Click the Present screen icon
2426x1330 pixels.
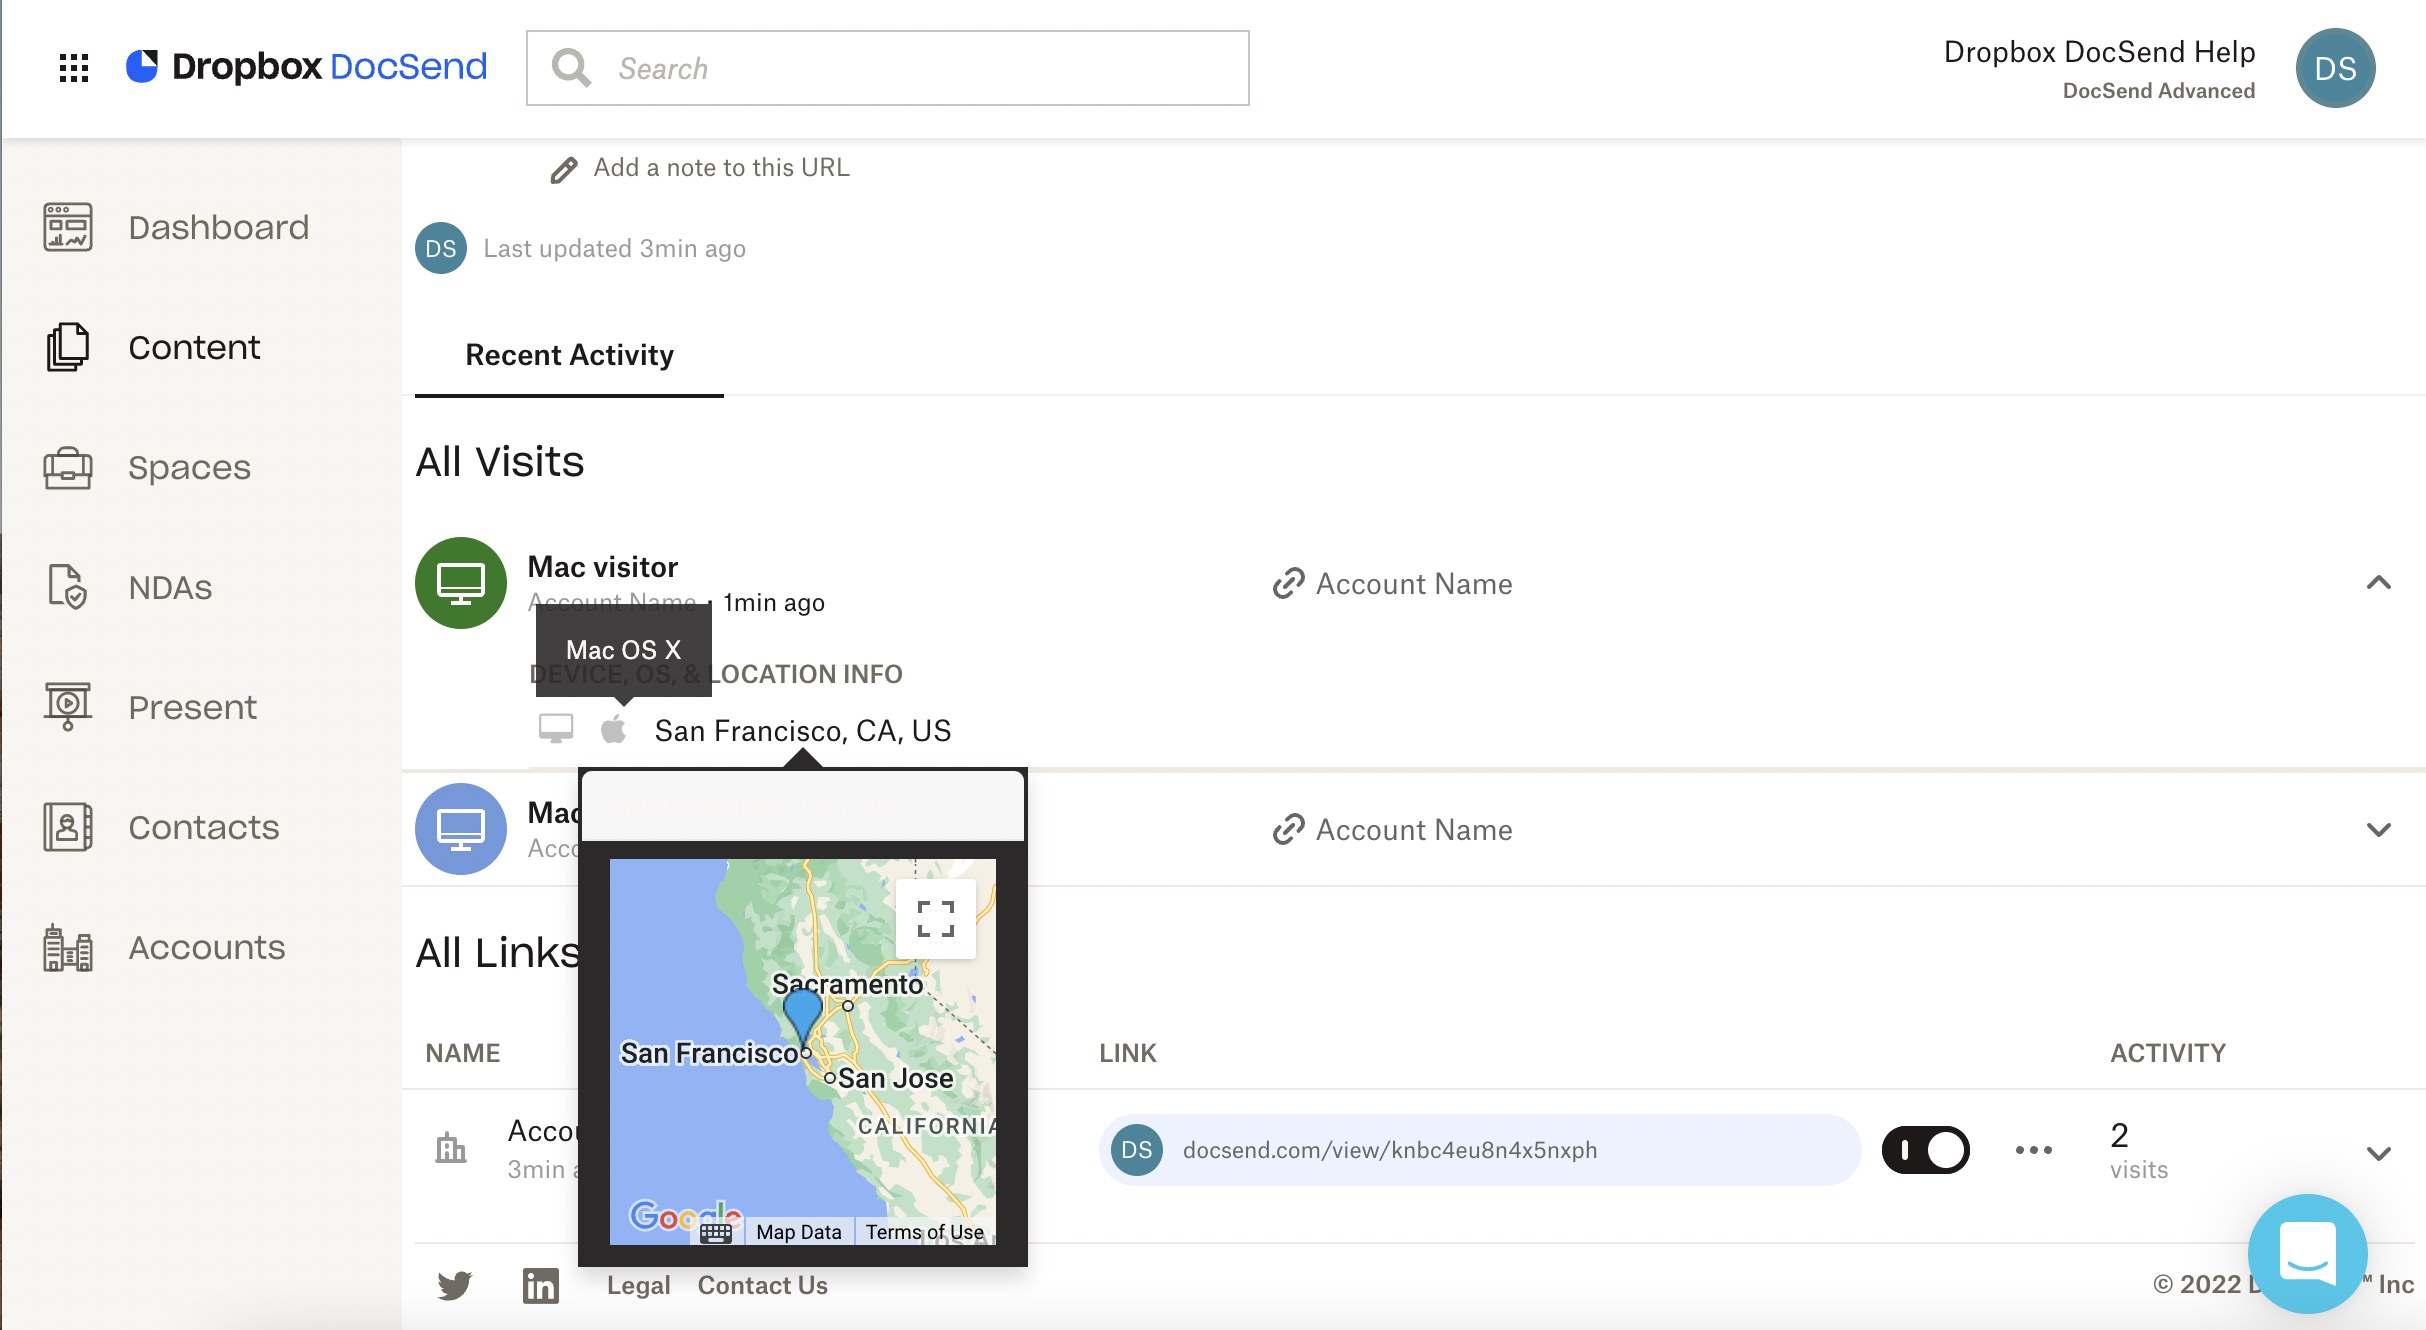point(68,707)
